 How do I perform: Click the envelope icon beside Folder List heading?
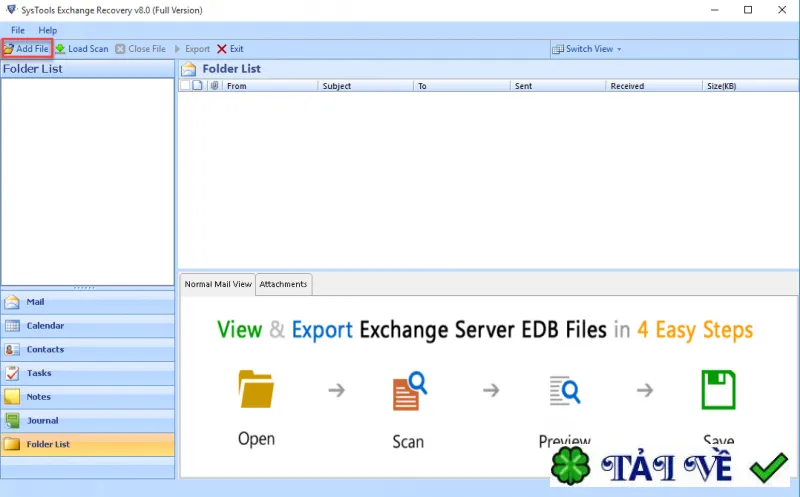(188, 69)
